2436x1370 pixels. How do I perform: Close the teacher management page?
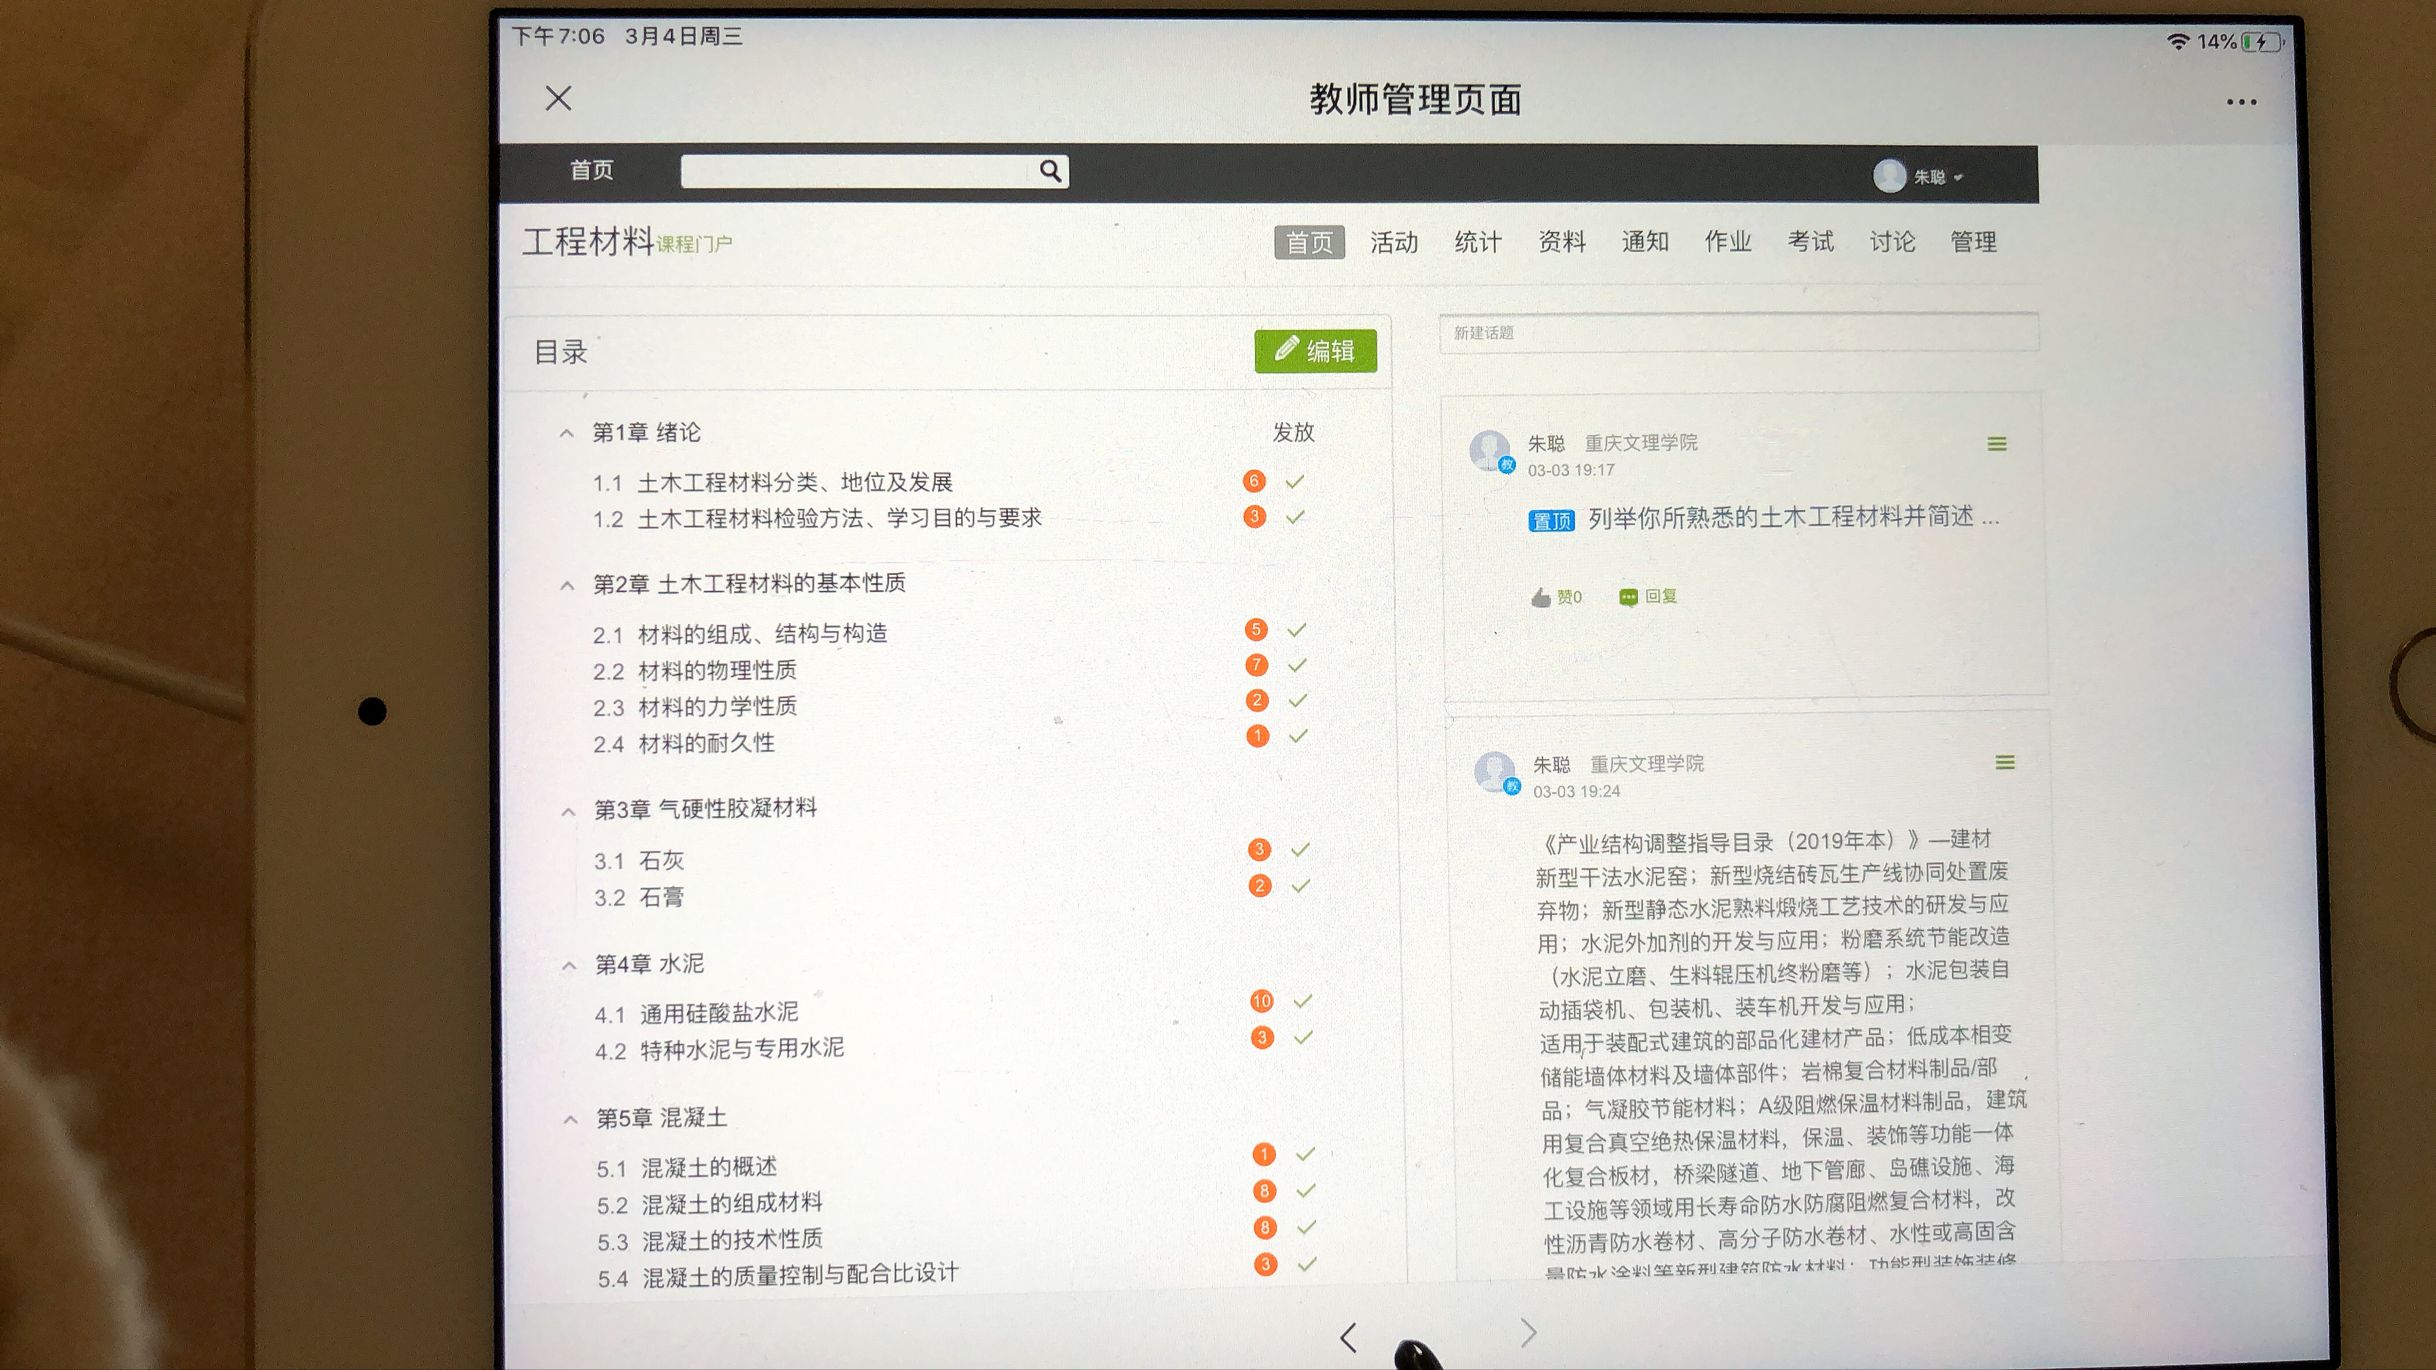(x=558, y=98)
